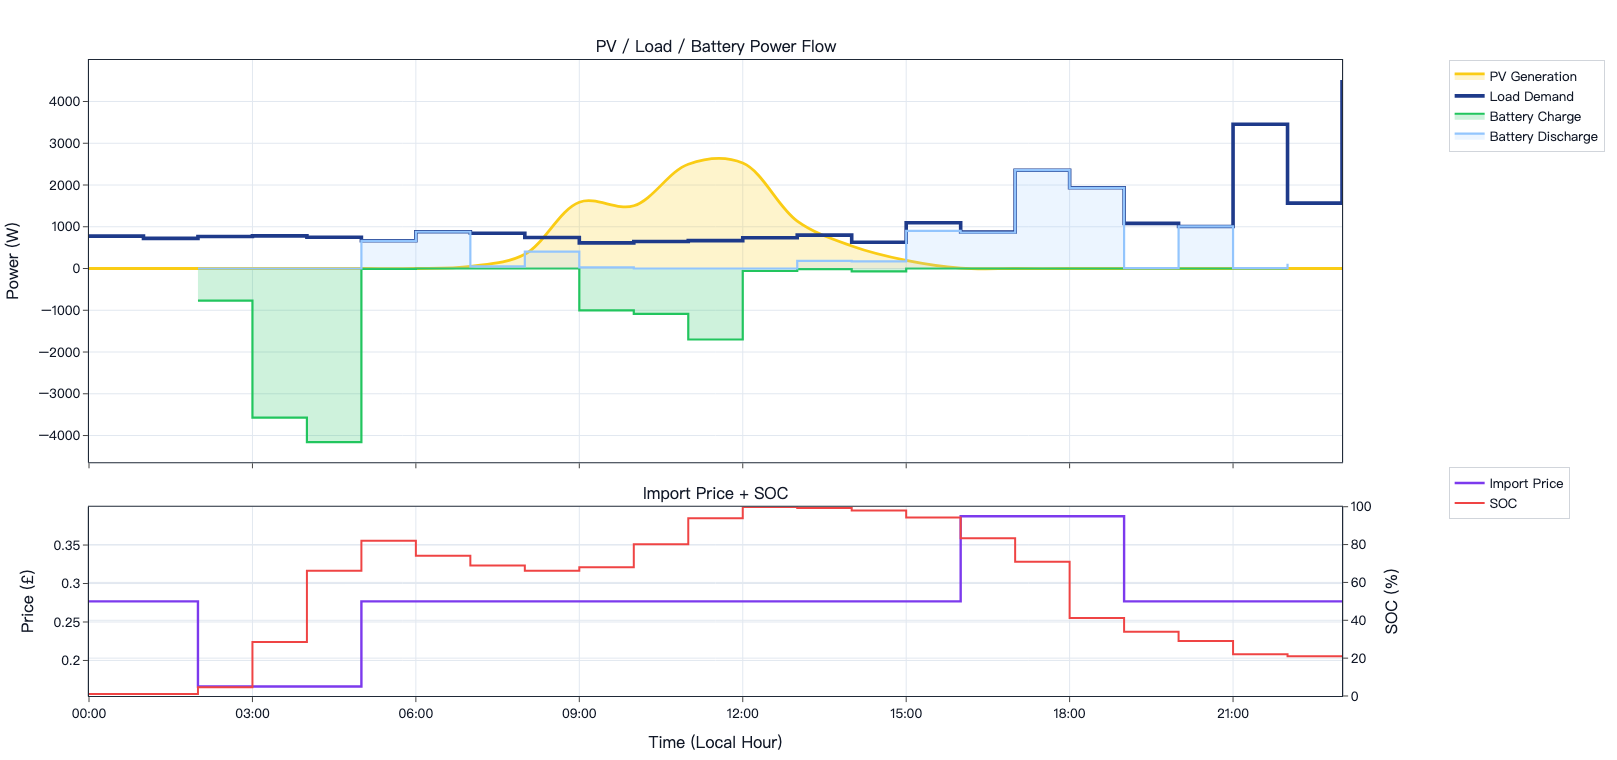Click the 3000 power axis tick

(65, 143)
